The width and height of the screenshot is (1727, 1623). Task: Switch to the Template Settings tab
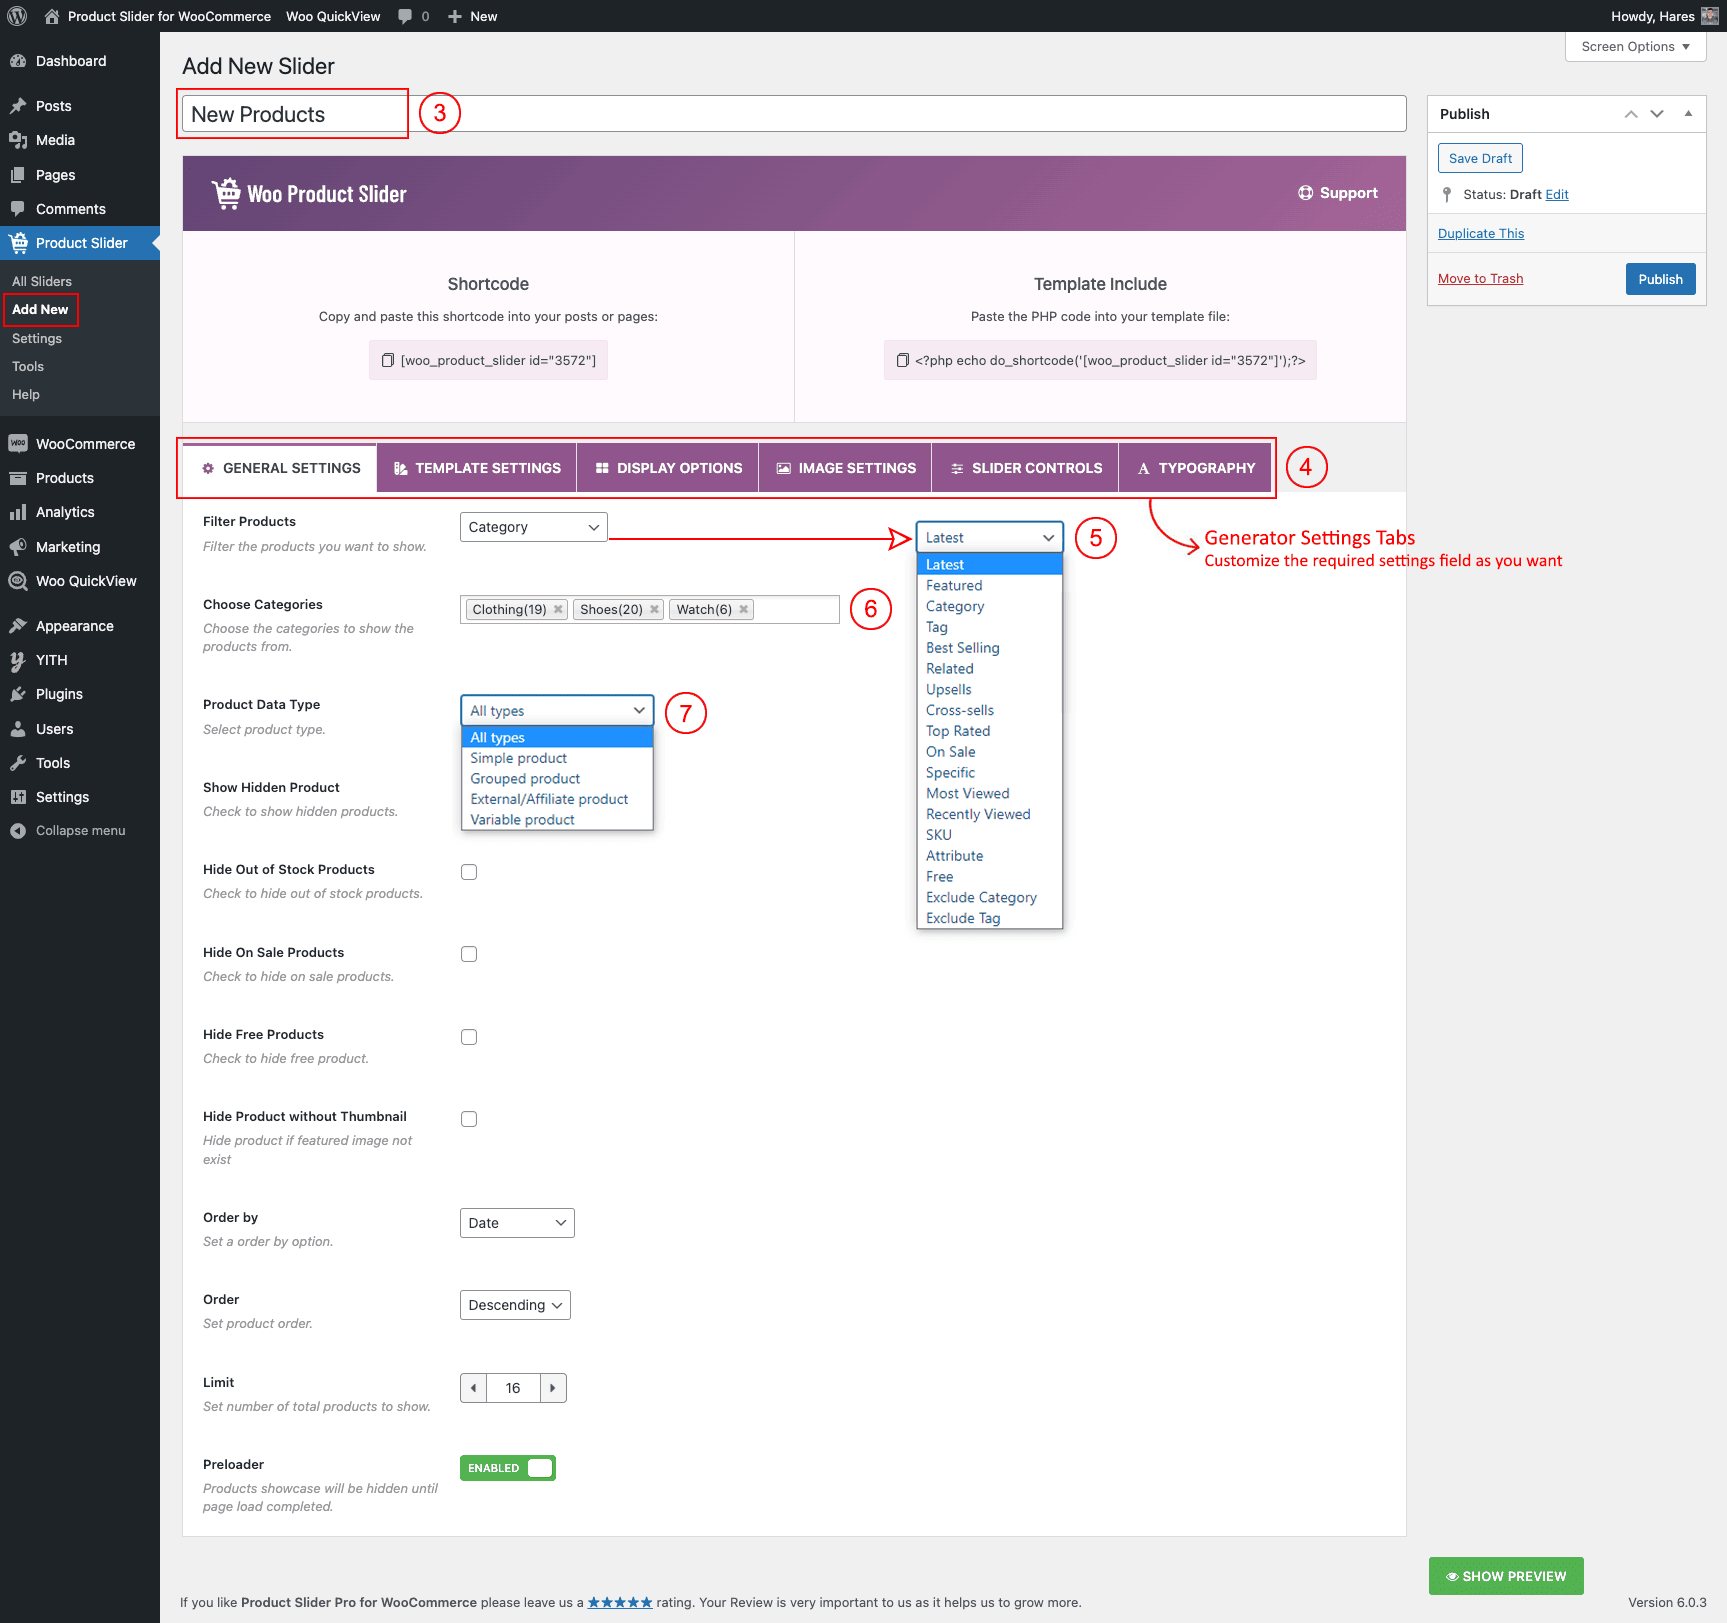click(477, 468)
